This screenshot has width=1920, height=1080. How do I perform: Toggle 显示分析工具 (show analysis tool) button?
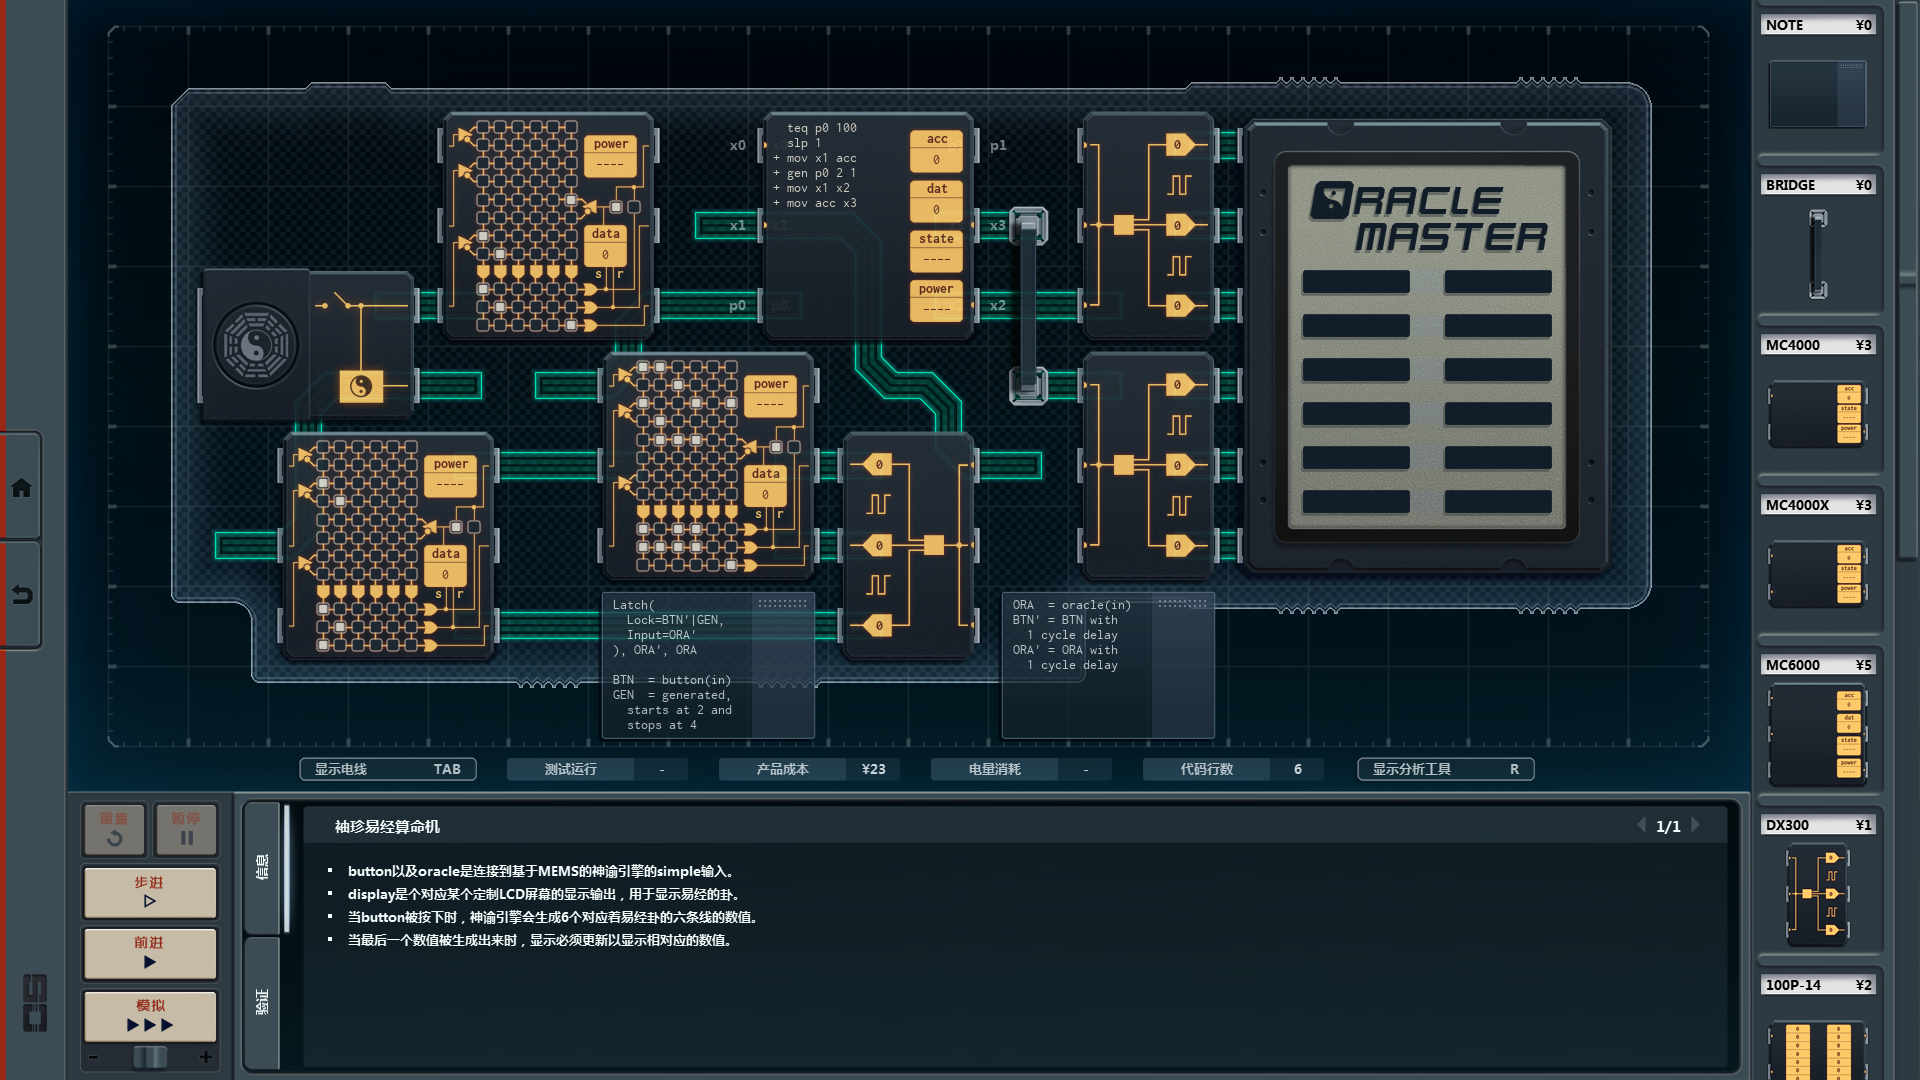click(1445, 769)
